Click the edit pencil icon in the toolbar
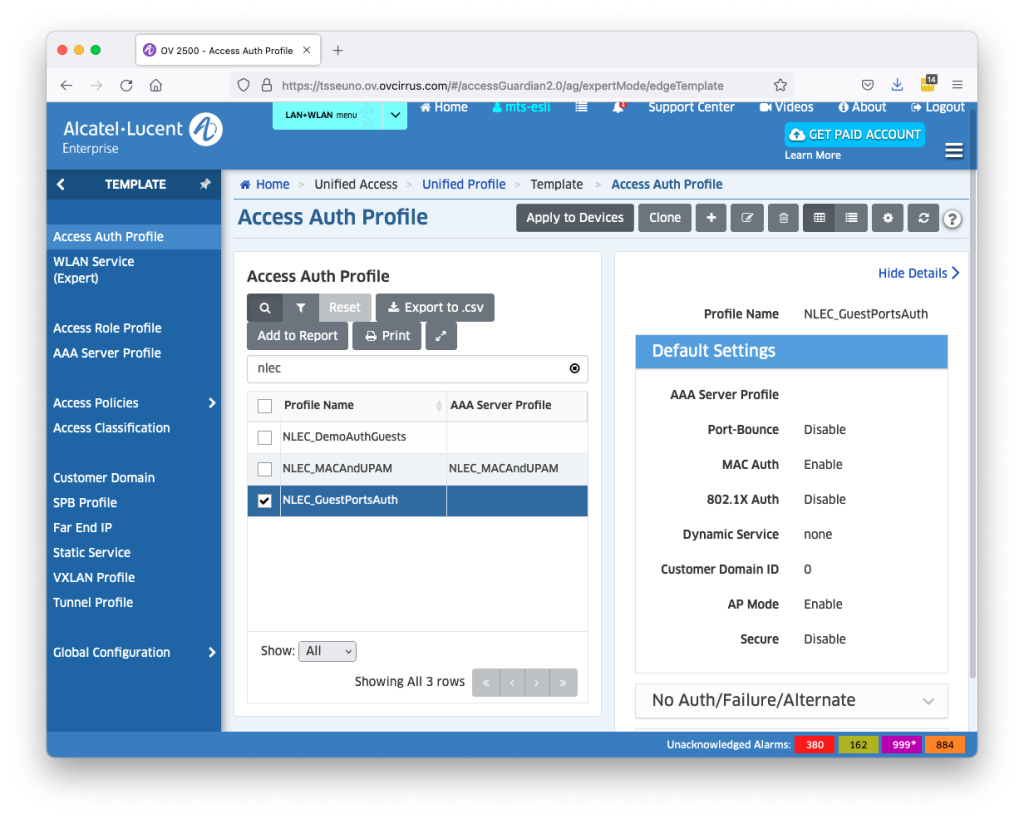Screen dimensions: 1024x819 click(747, 218)
